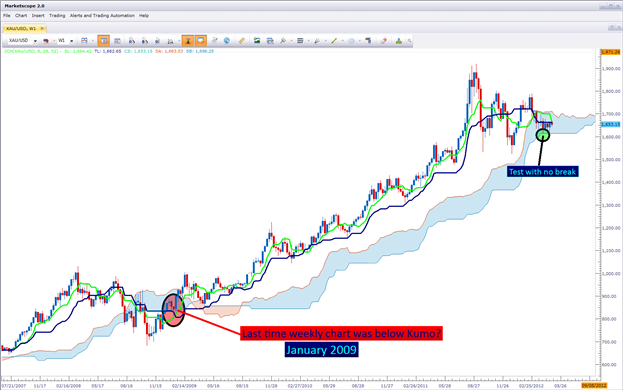Click the eraser tool icon
The image size is (623, 390).
[x=384, y=41]
